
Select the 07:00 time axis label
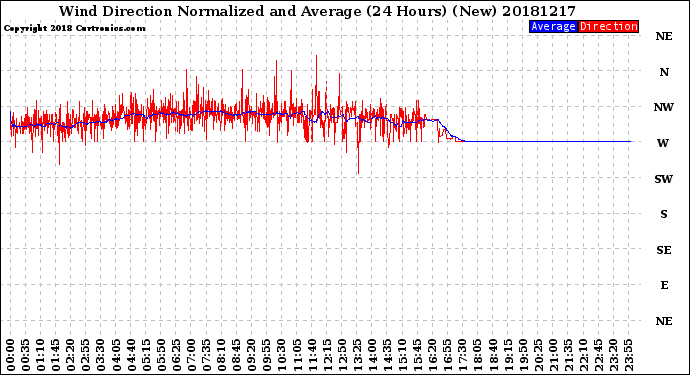coord(191,355)
